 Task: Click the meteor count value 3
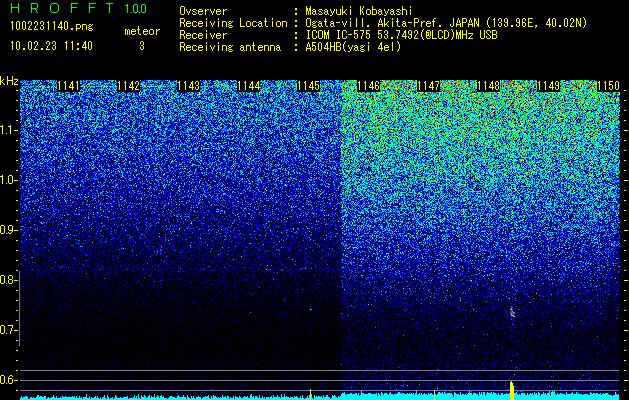pos(142,46)
